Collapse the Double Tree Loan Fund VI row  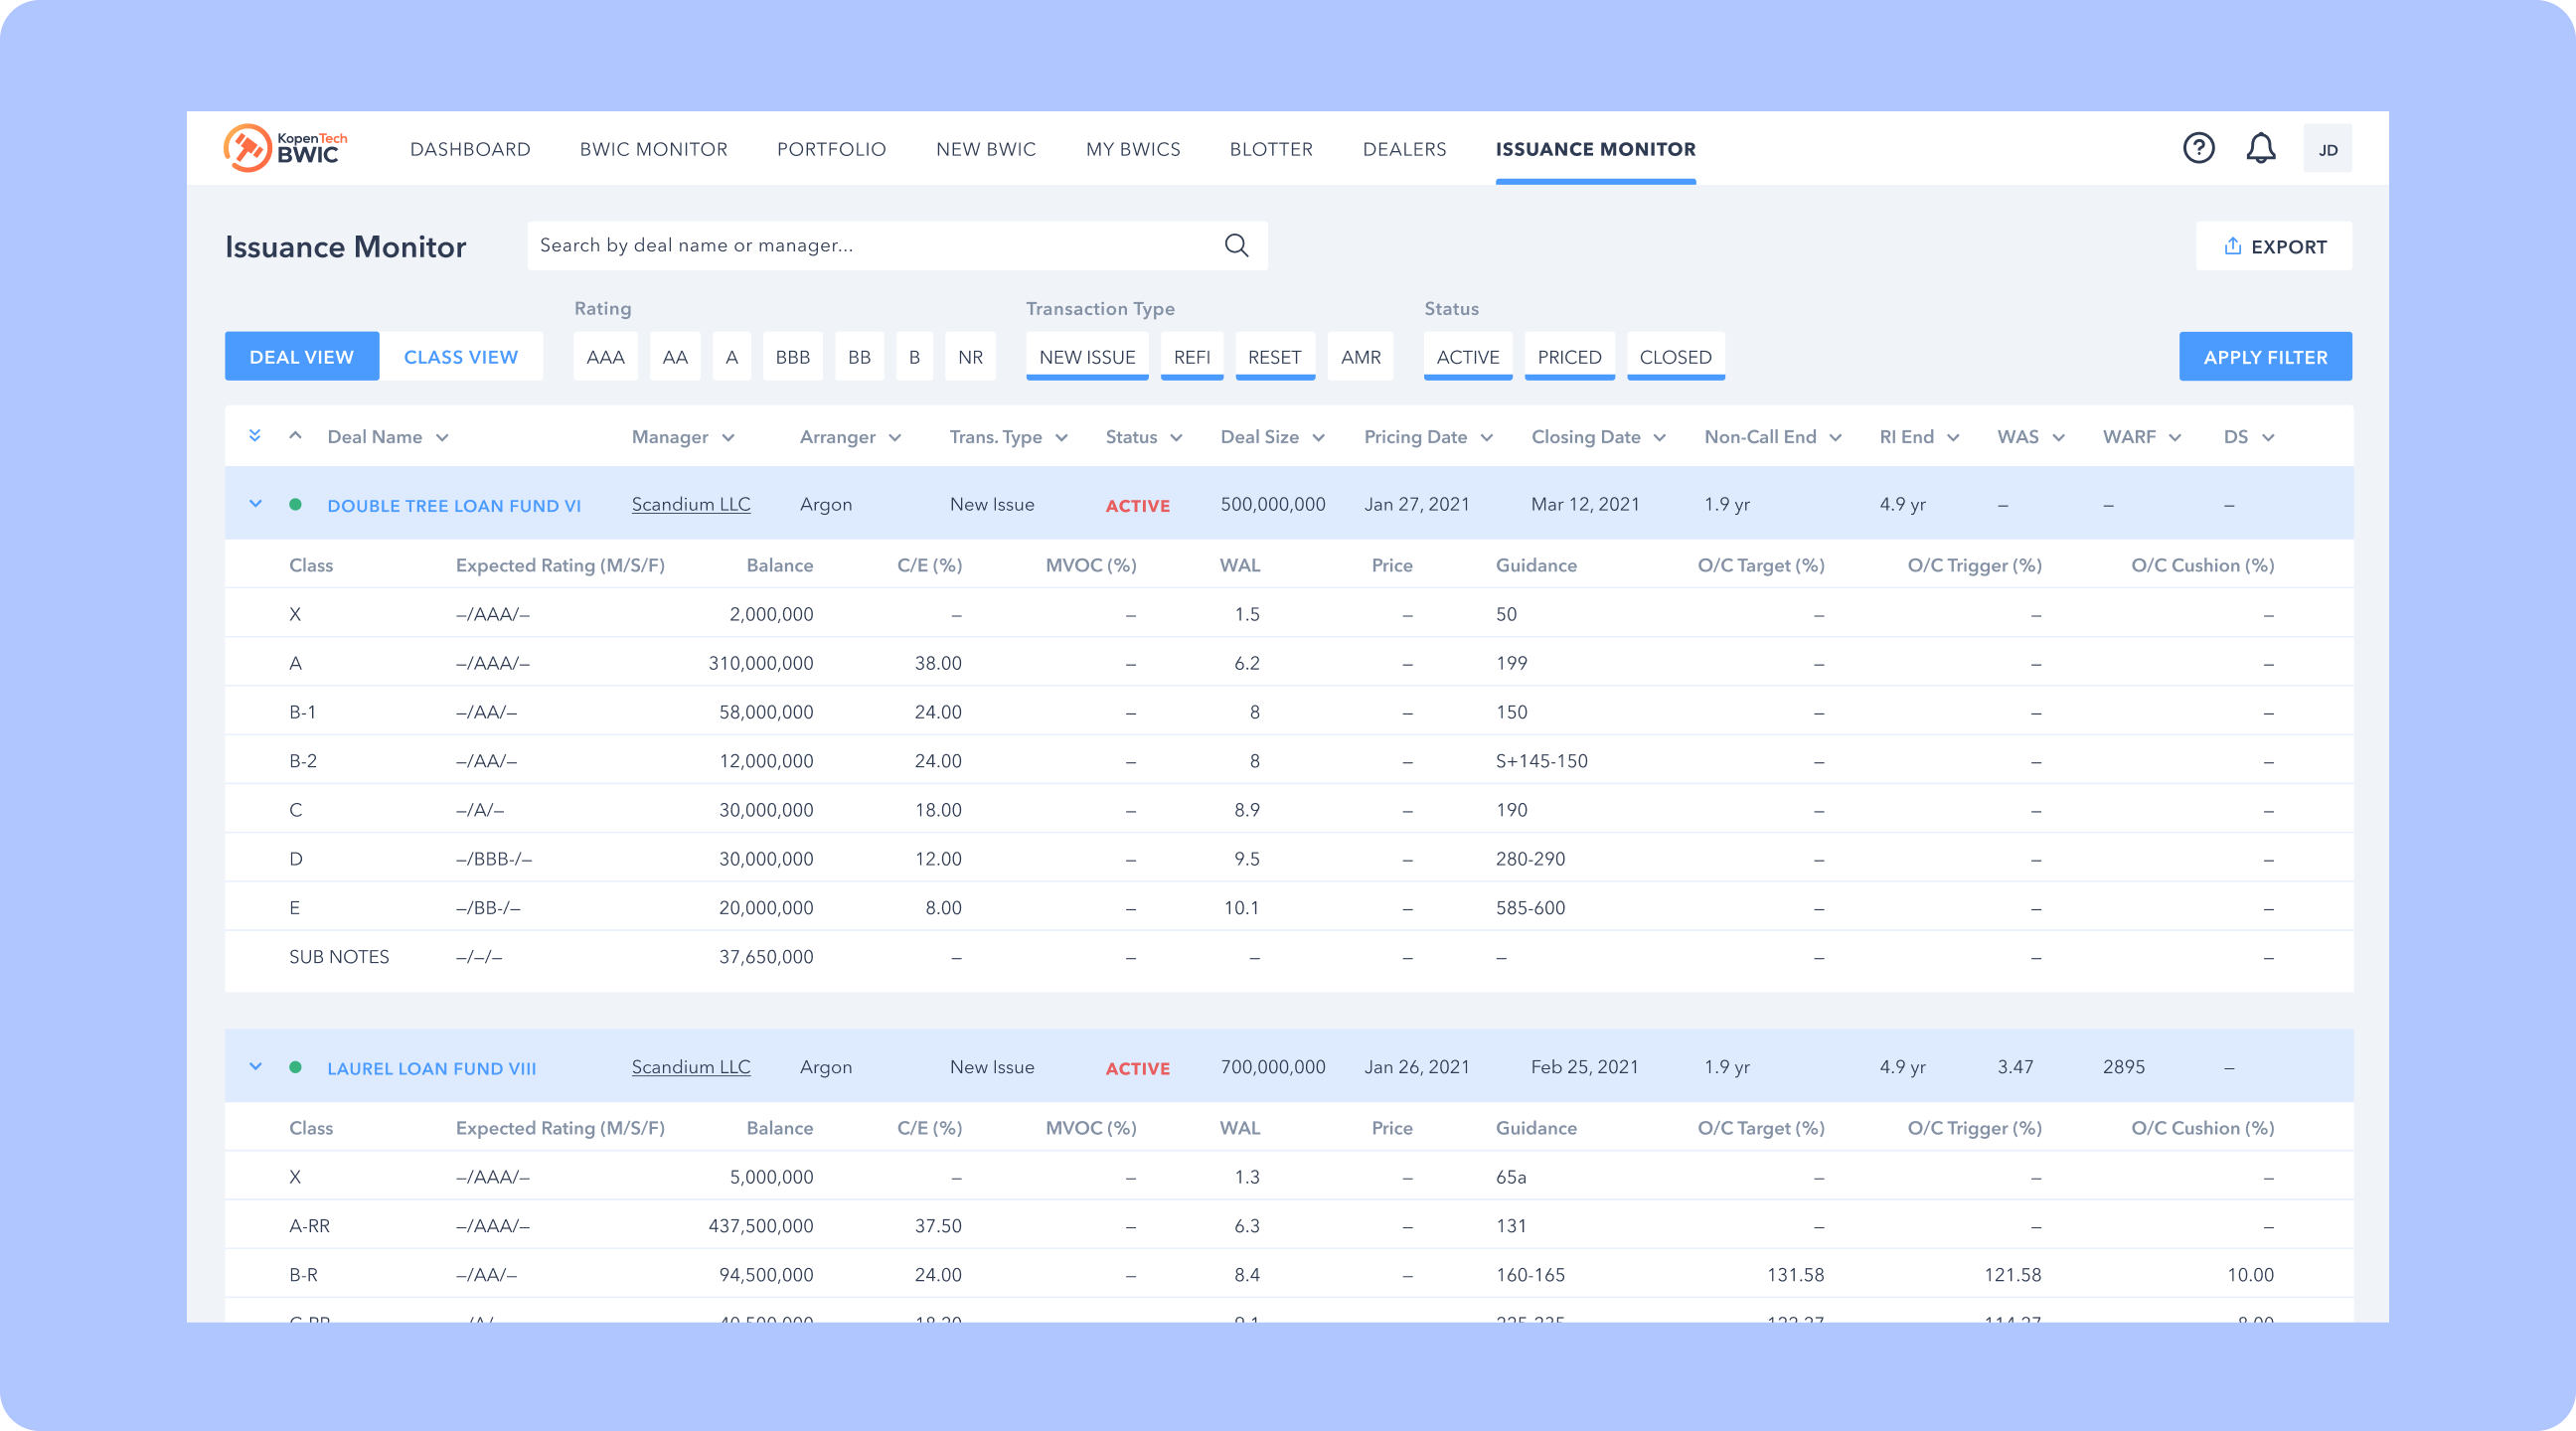256,504
